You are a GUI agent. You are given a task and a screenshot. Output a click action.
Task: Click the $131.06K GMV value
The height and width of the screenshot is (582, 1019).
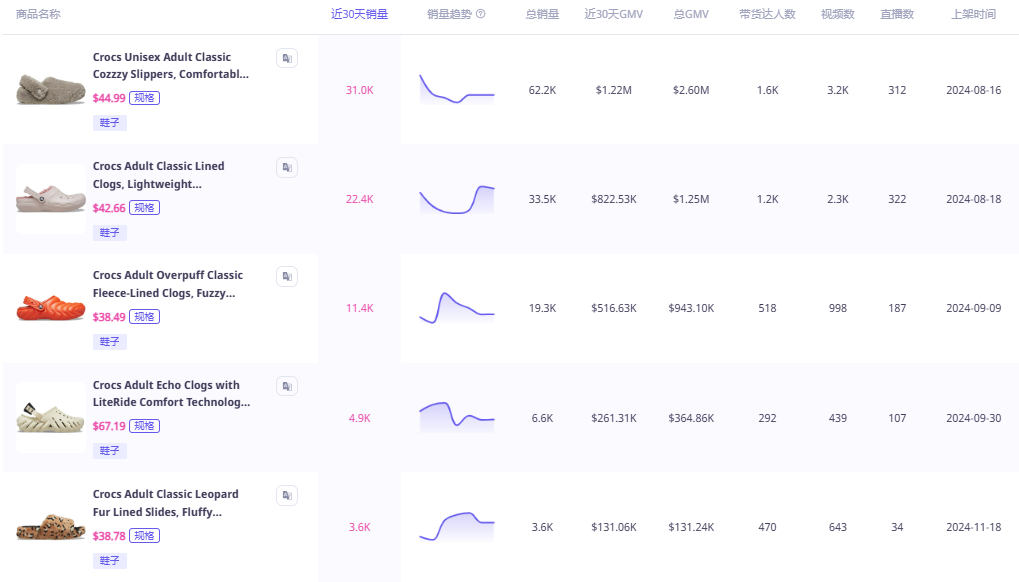(x=613, y=527)
